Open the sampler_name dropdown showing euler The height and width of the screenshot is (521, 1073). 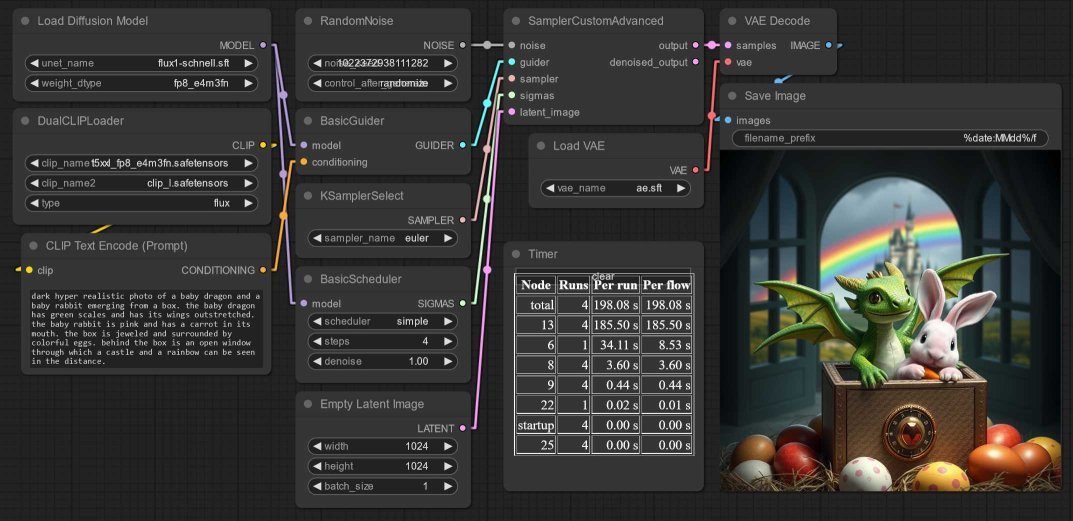coord(384,238)
